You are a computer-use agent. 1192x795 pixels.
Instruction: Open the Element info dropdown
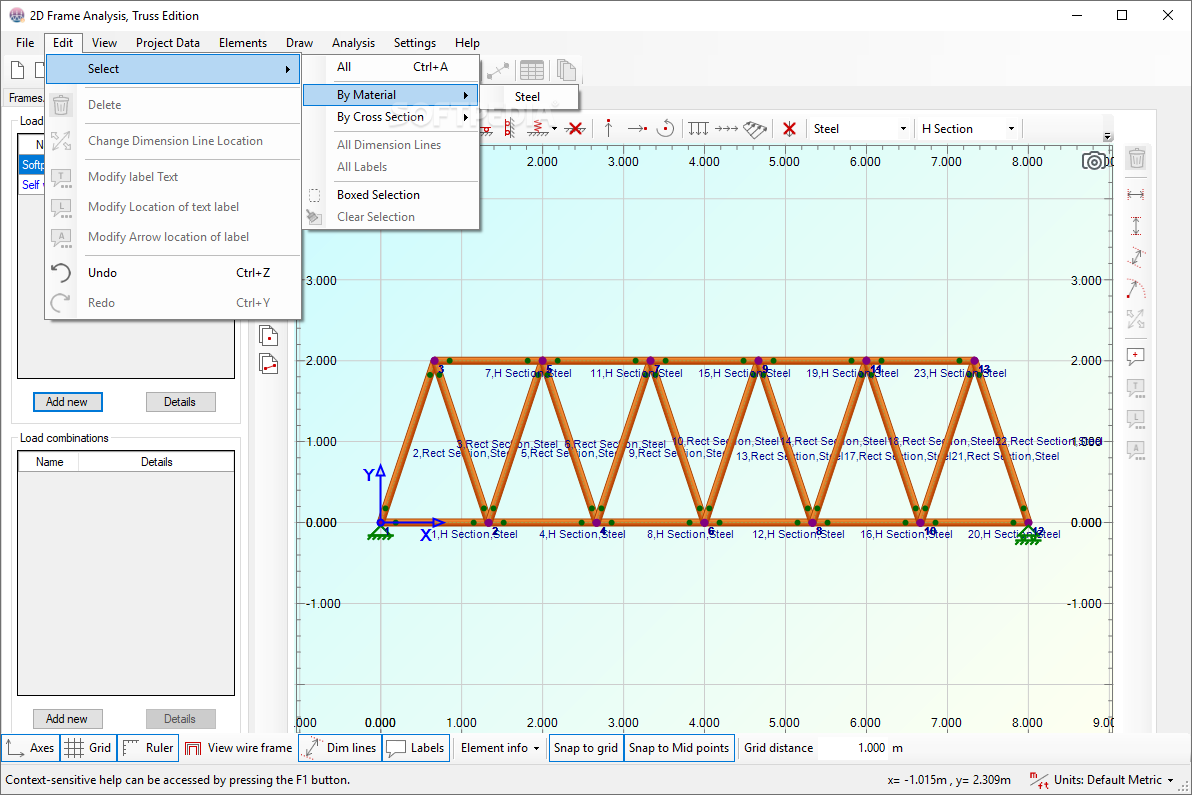(x=499, y=748)
